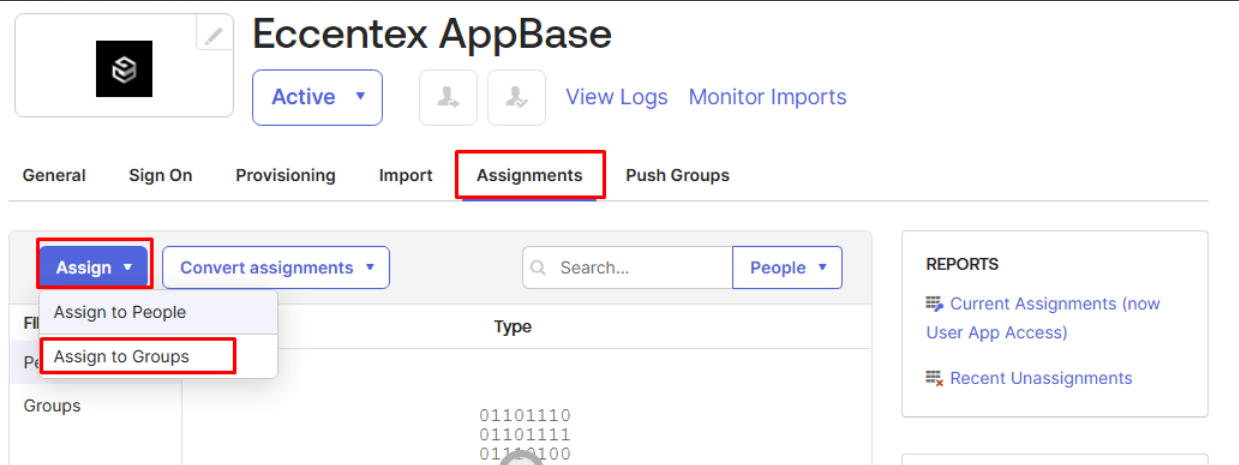Screen dimensions: 1239x465
Task: Open the Recent Unassignments report link
Action: coord(1041,378)
